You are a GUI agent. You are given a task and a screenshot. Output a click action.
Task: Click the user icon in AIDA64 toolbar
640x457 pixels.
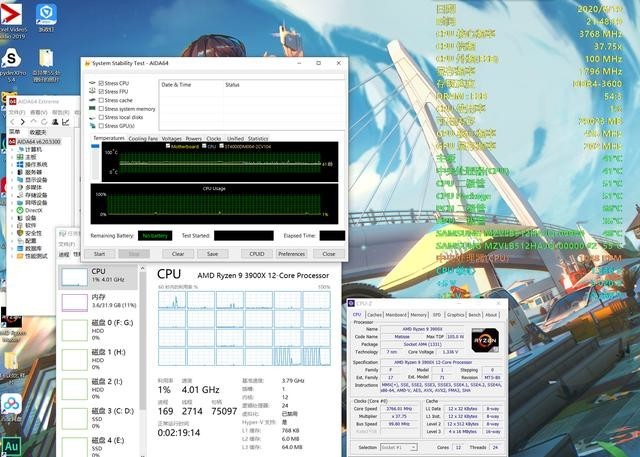[55, 122]
